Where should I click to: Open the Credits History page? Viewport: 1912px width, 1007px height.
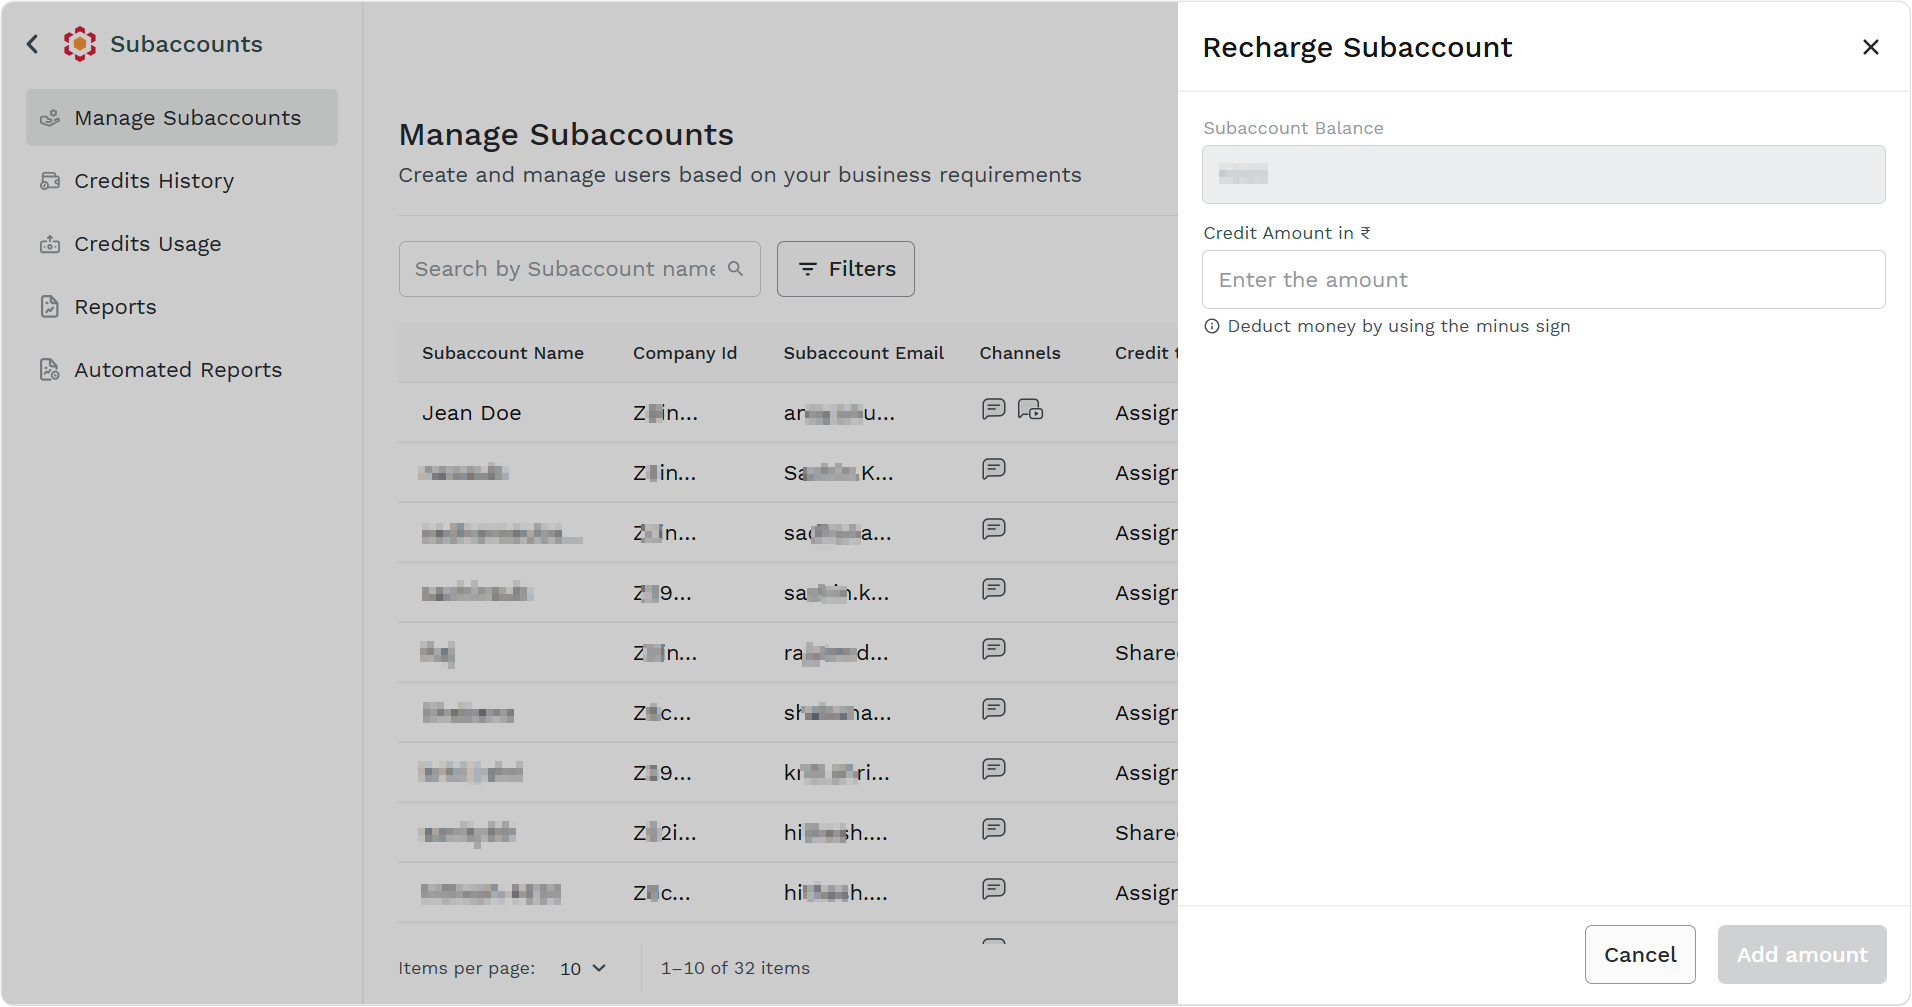154,181
